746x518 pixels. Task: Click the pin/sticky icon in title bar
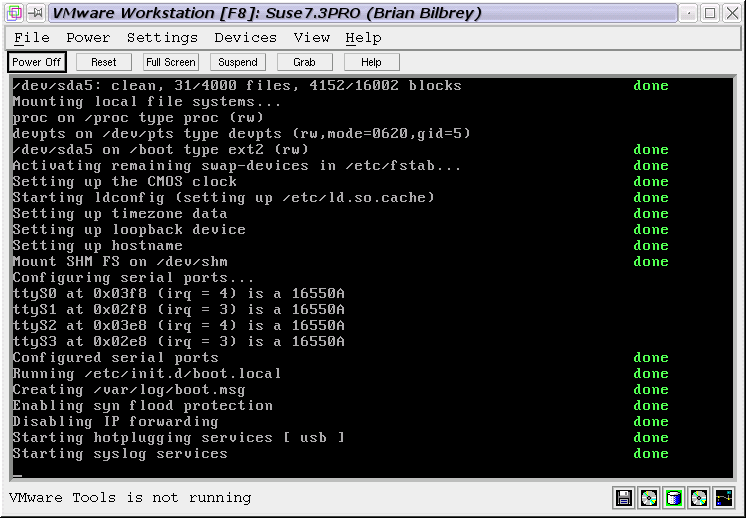click(x=35, y=13)
